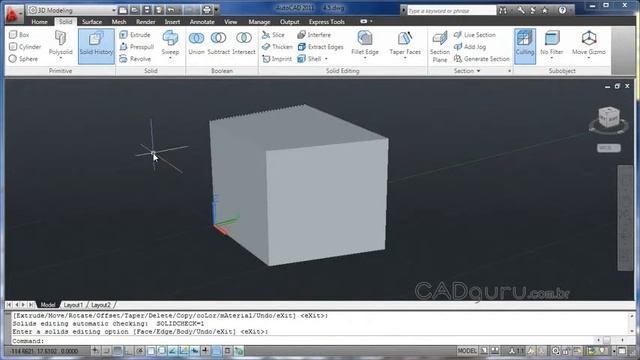The height and width of the screenshot is (360, 640).
Task: Click the annotation scale 1:1 in status bar
Action: click(x=516, y=351)
